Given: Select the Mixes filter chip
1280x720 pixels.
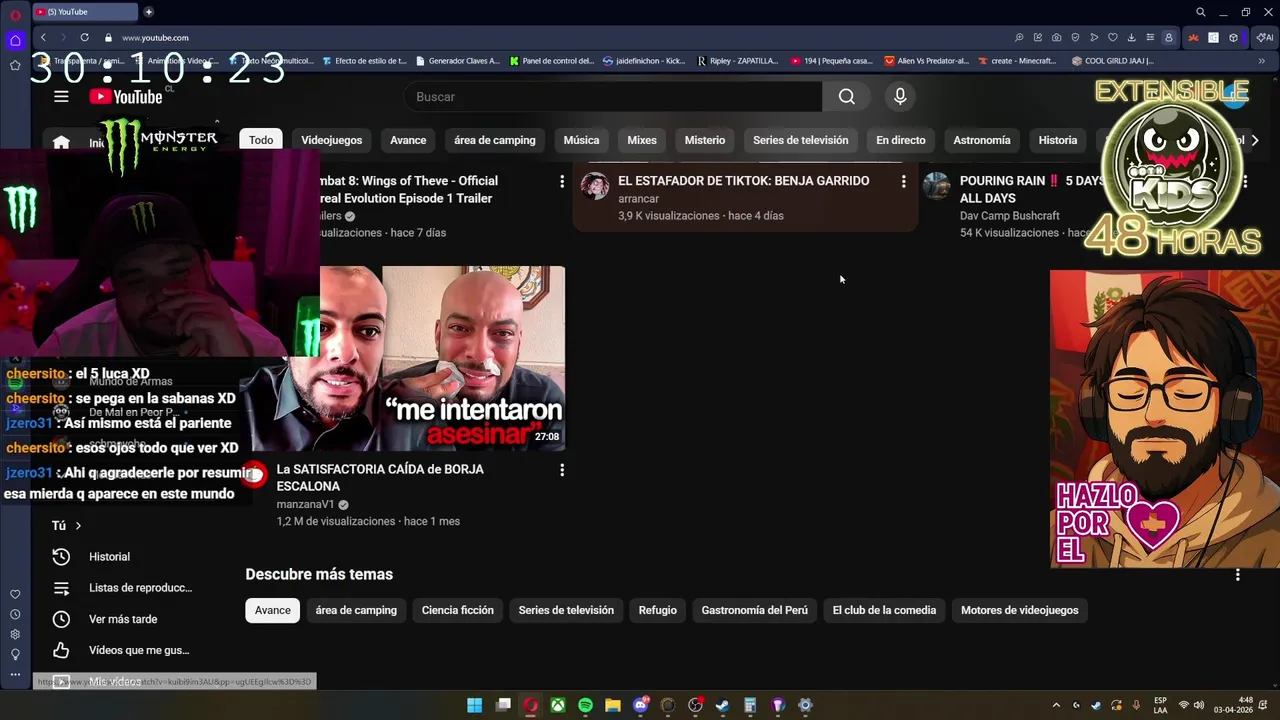Looking at the screenshot, I should pyautogui.click(x=642, y=140).
